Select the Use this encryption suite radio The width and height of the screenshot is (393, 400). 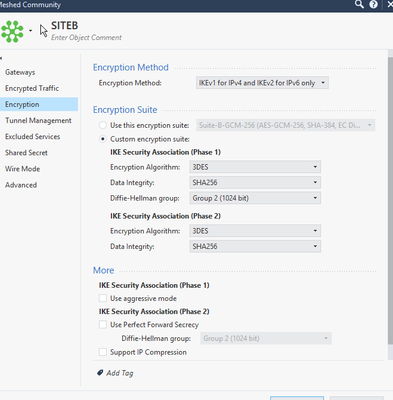pos(103,125)
